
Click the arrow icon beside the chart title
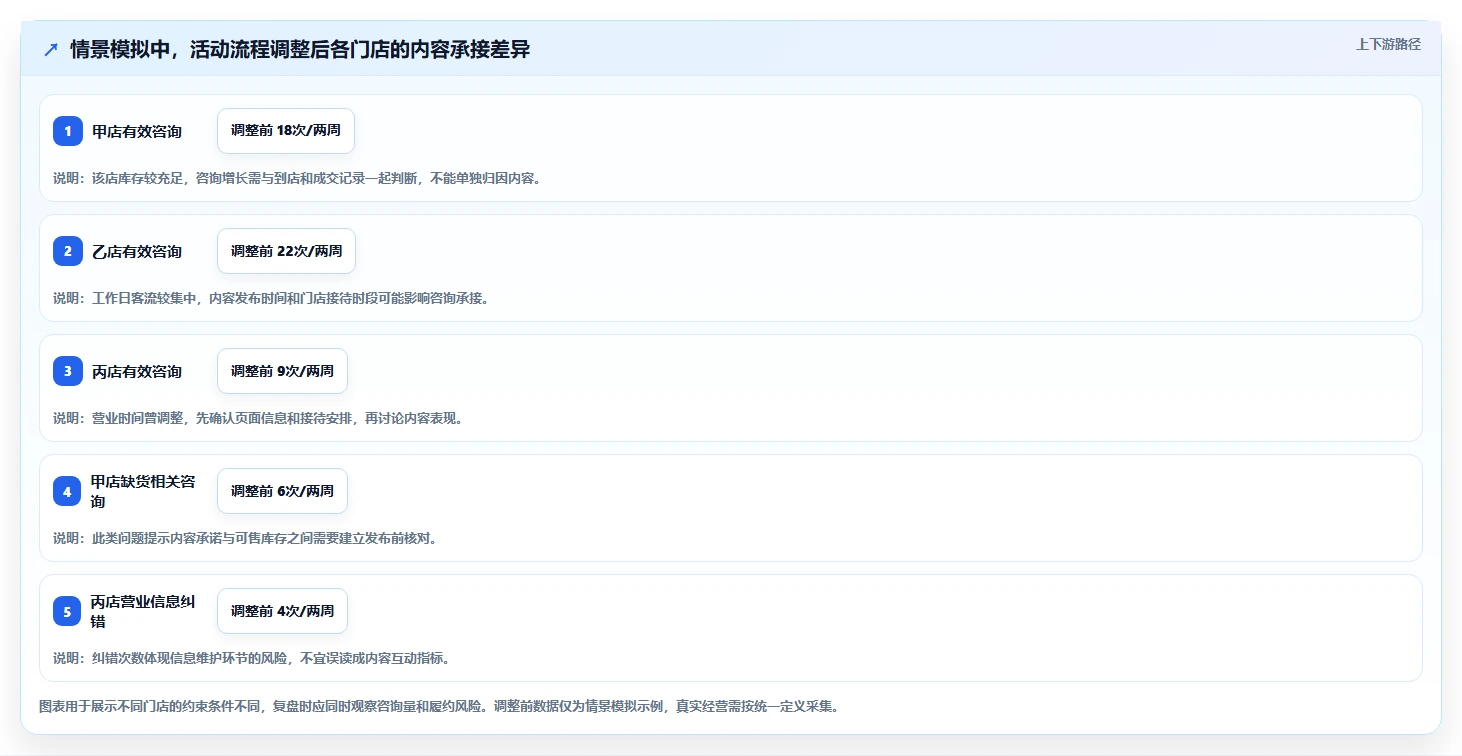[x=51, y=50]
